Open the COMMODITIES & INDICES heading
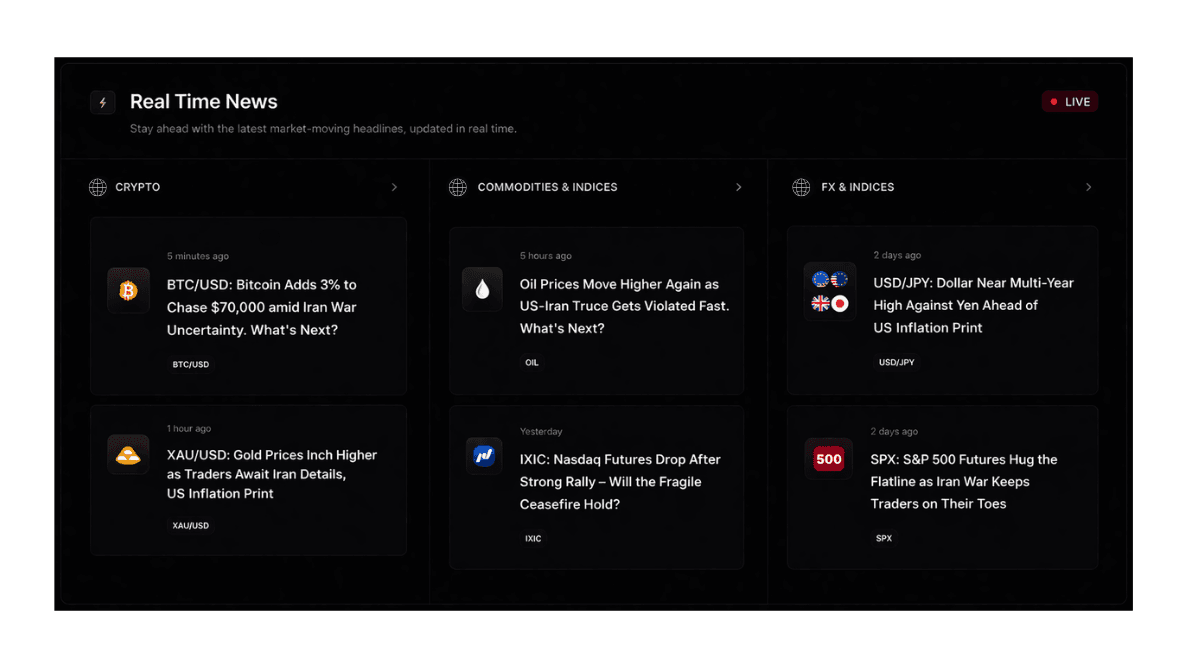Screen dimensions: 1188x669 click(547, 187)
